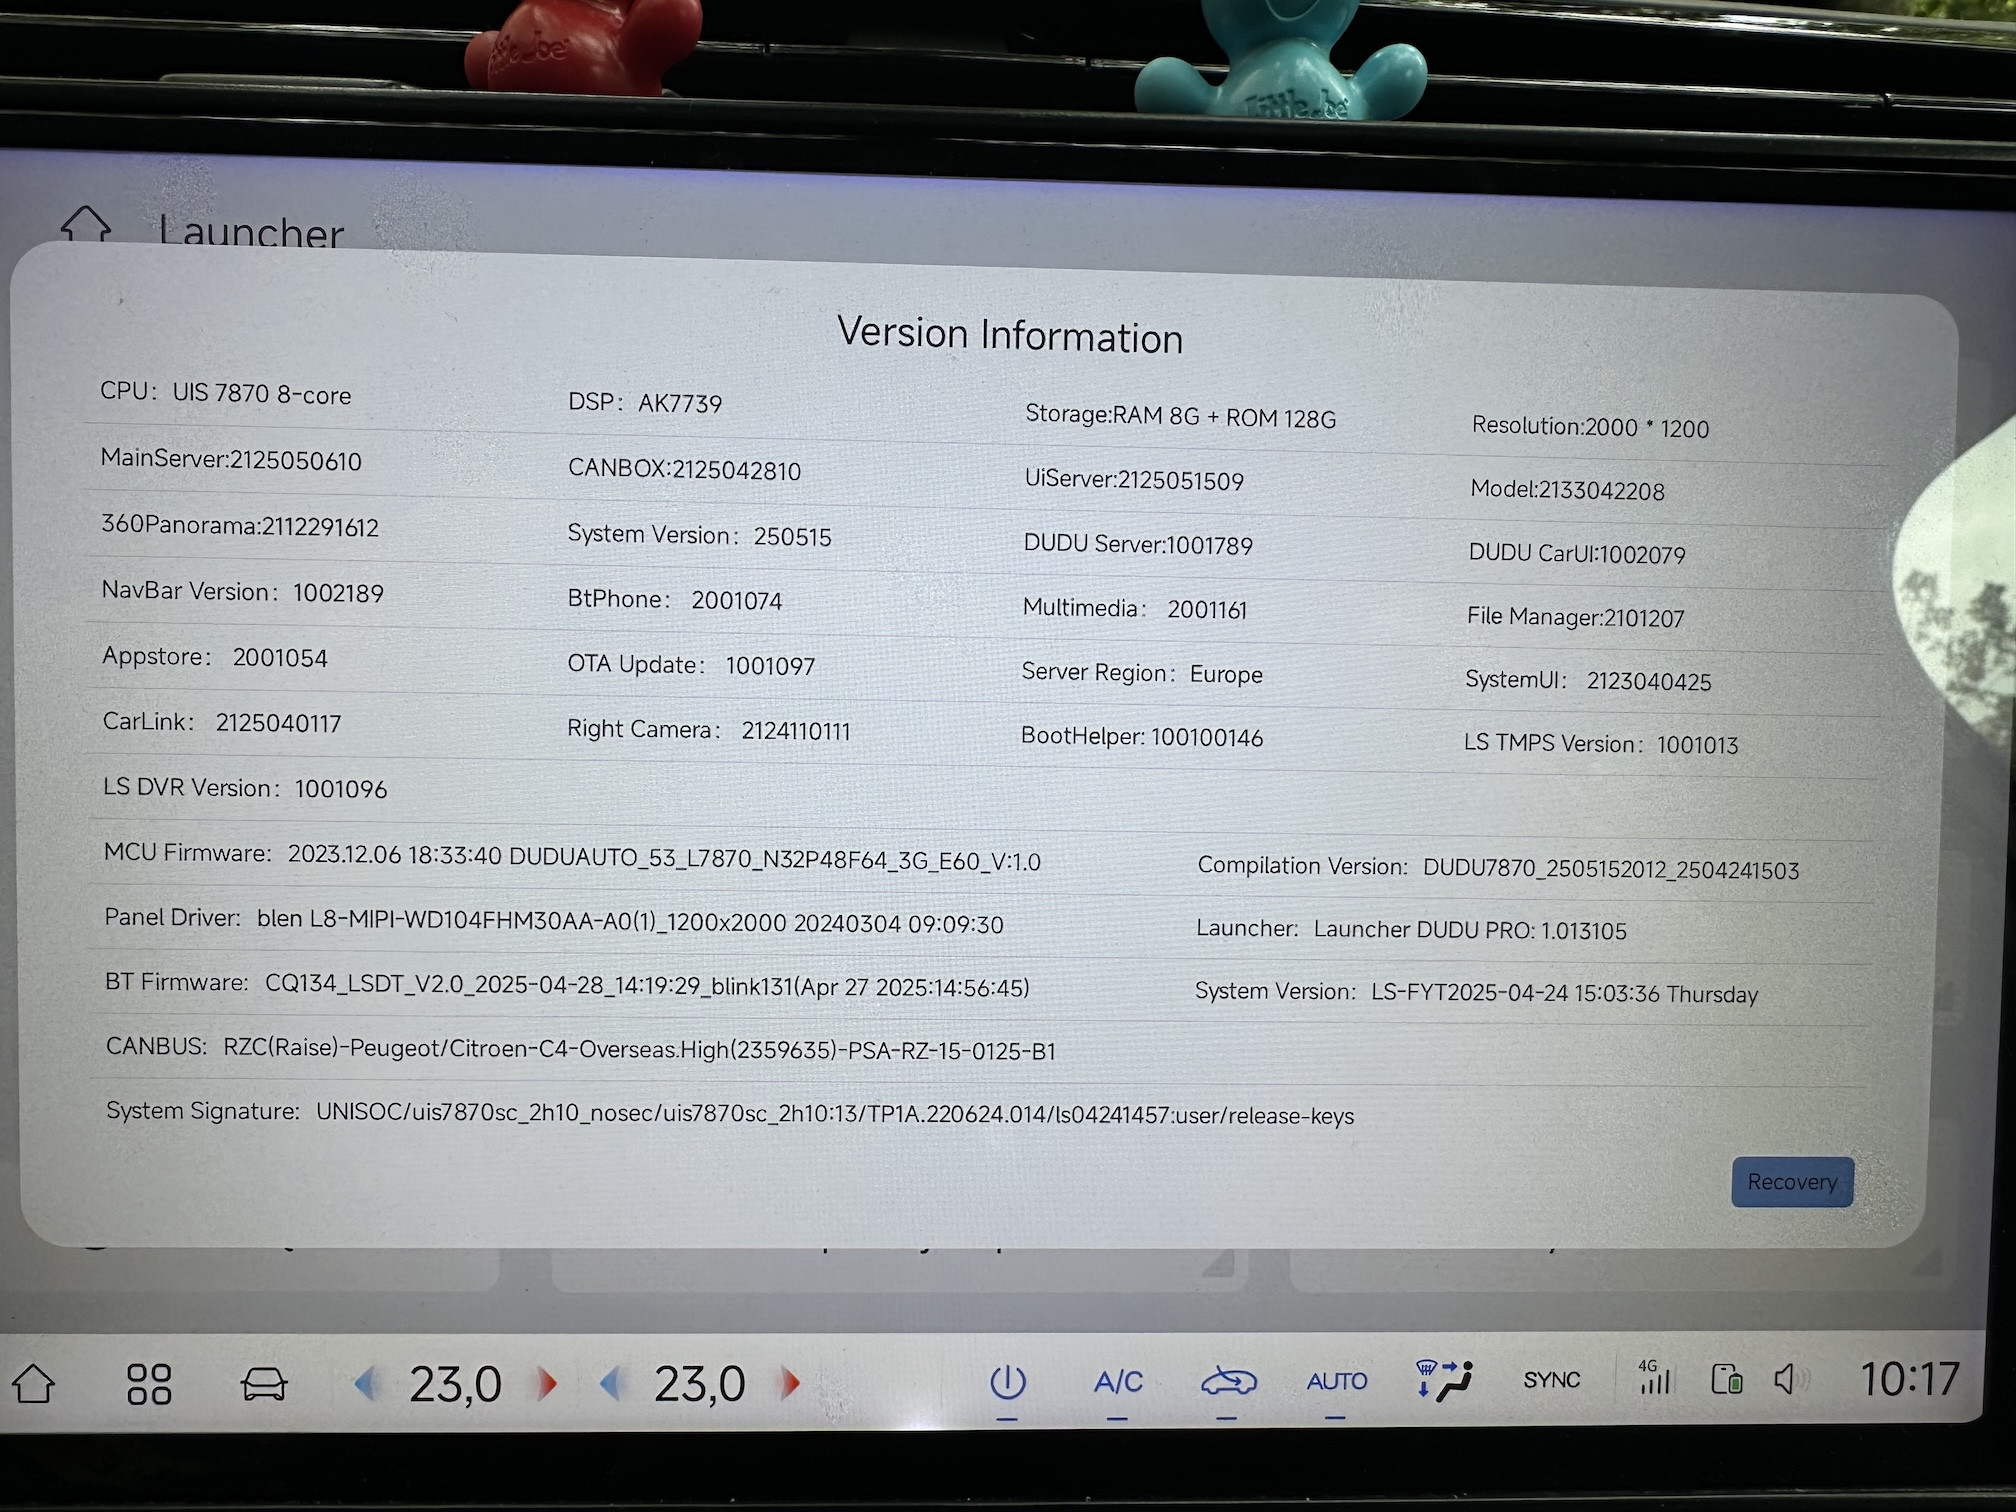This screenshot has height=1512, width=2016.
Task: Open the app grid menu icon
Action: tap(149, 1384)
